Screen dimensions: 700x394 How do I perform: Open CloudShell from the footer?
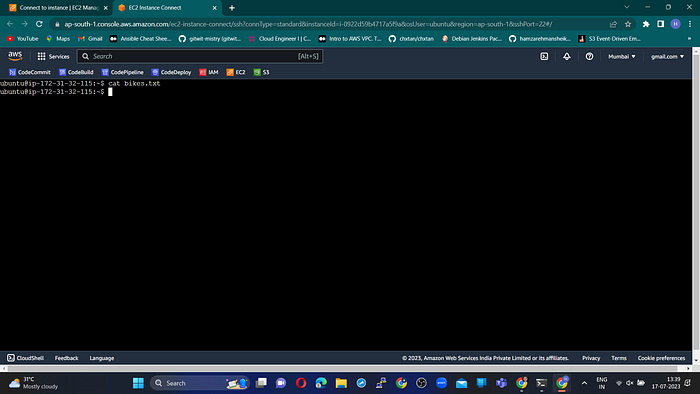(x=25, y=358)
